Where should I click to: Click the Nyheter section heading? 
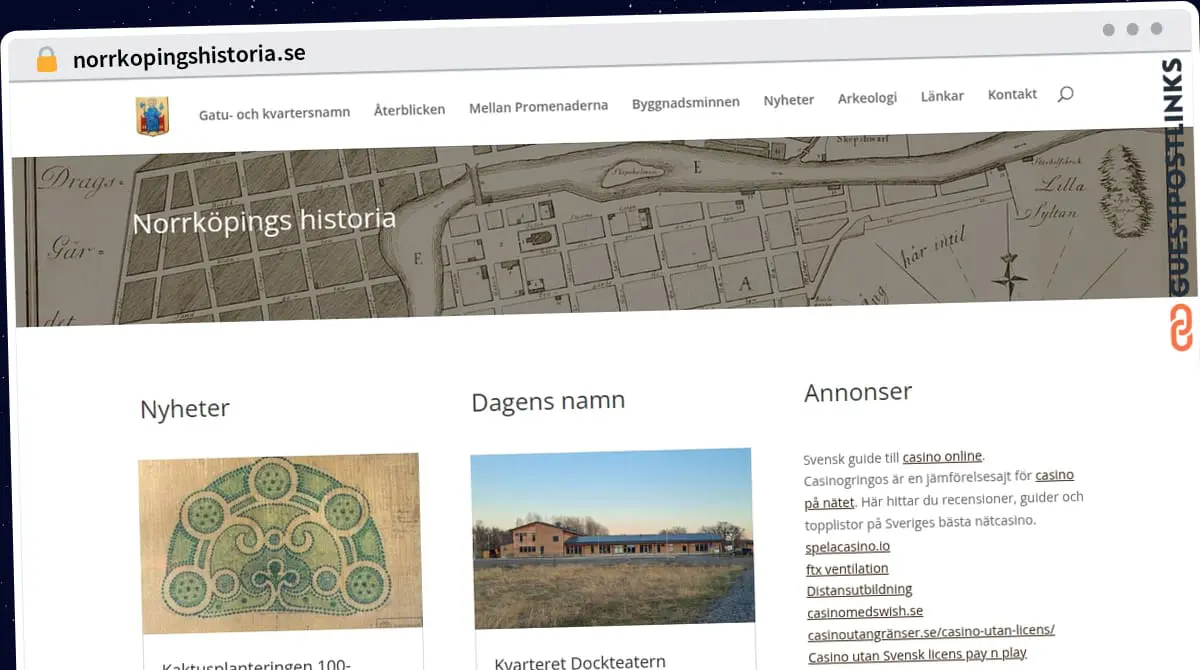point(185,408)
